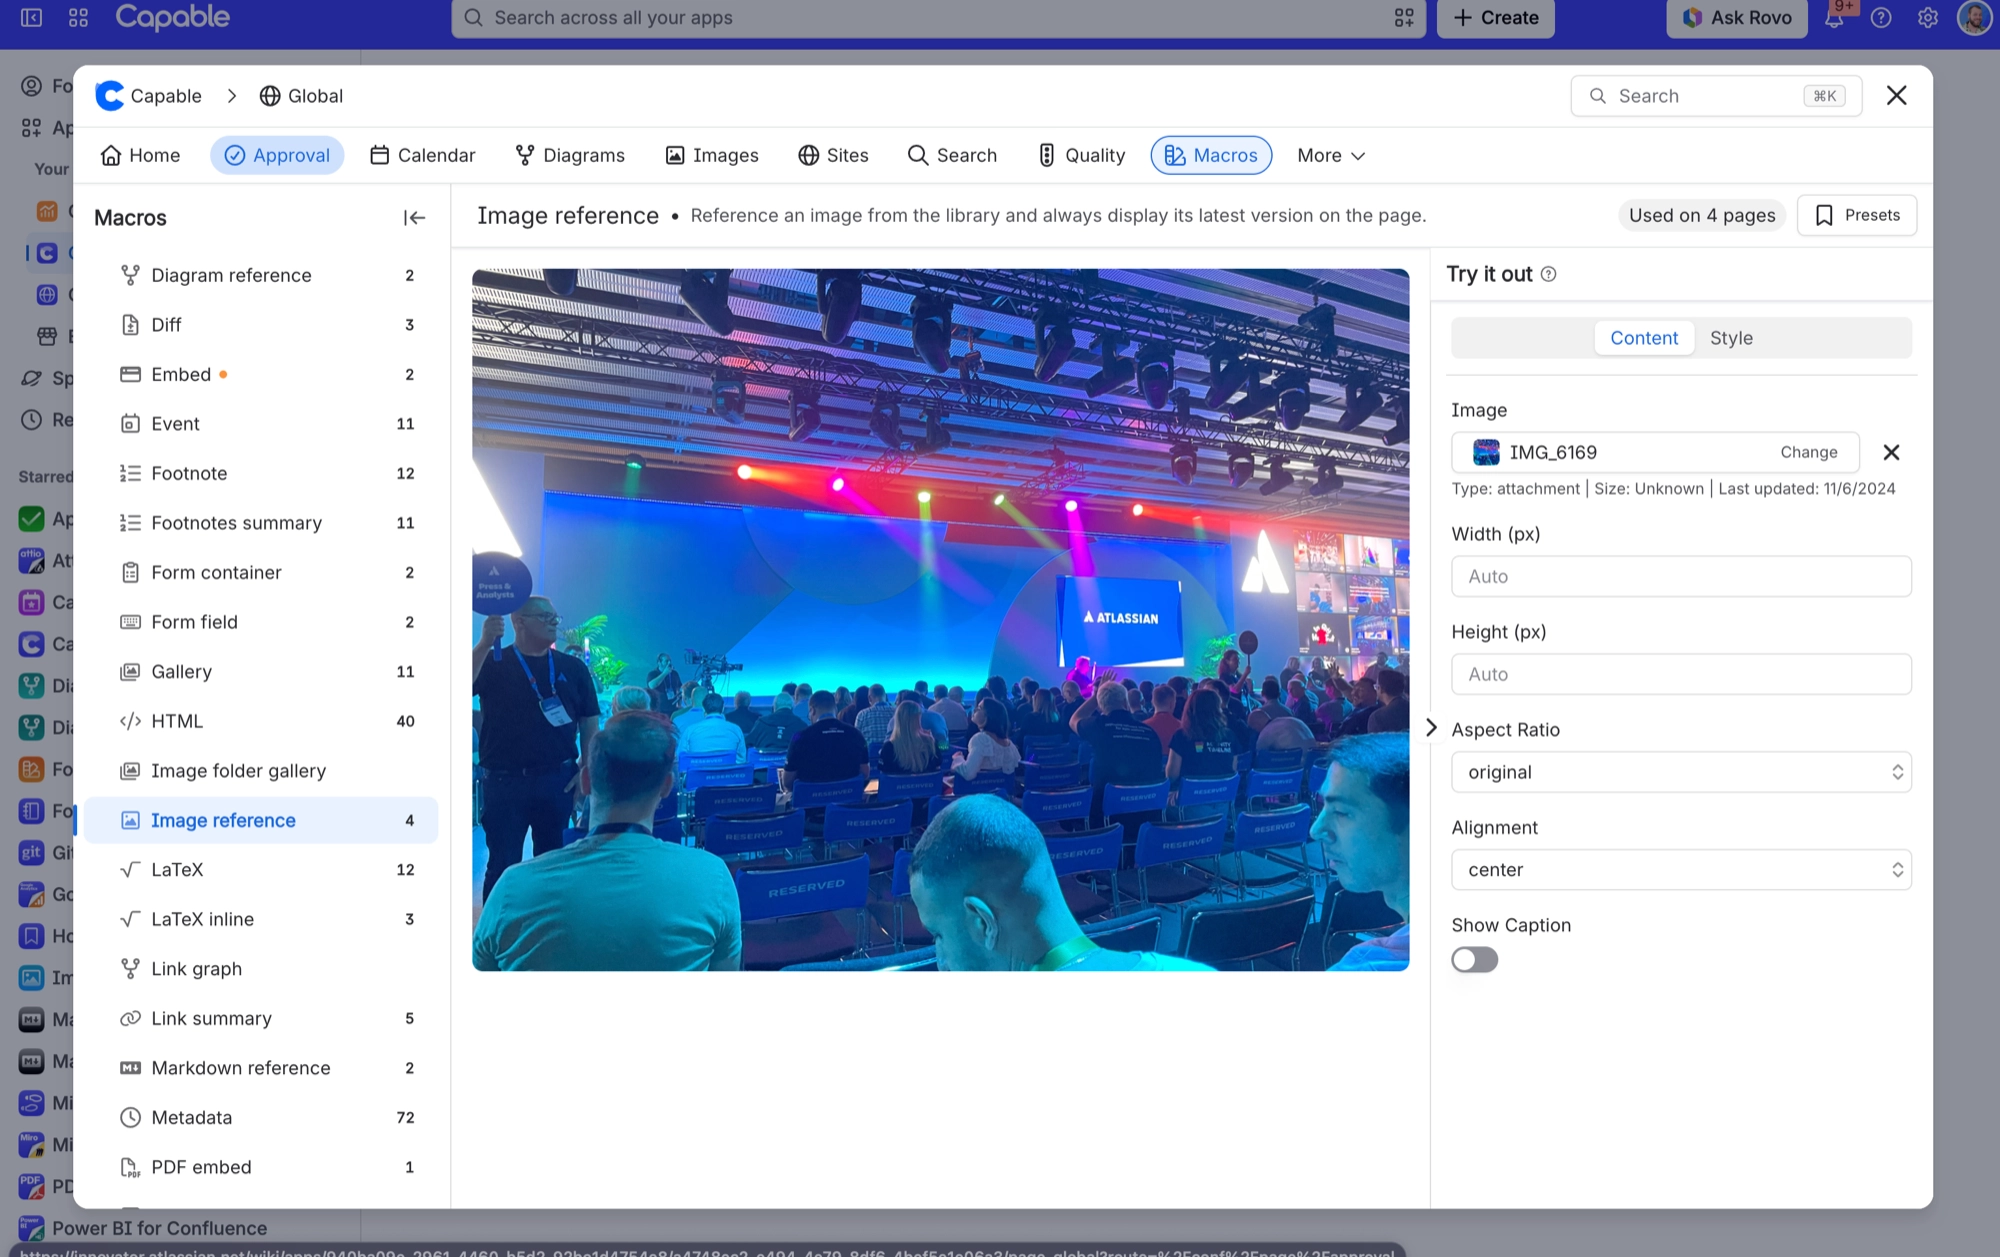Switch to the Content tab
Image resolution: width=2000 pixels, height=1257 pixels.
click(1644, 338)
